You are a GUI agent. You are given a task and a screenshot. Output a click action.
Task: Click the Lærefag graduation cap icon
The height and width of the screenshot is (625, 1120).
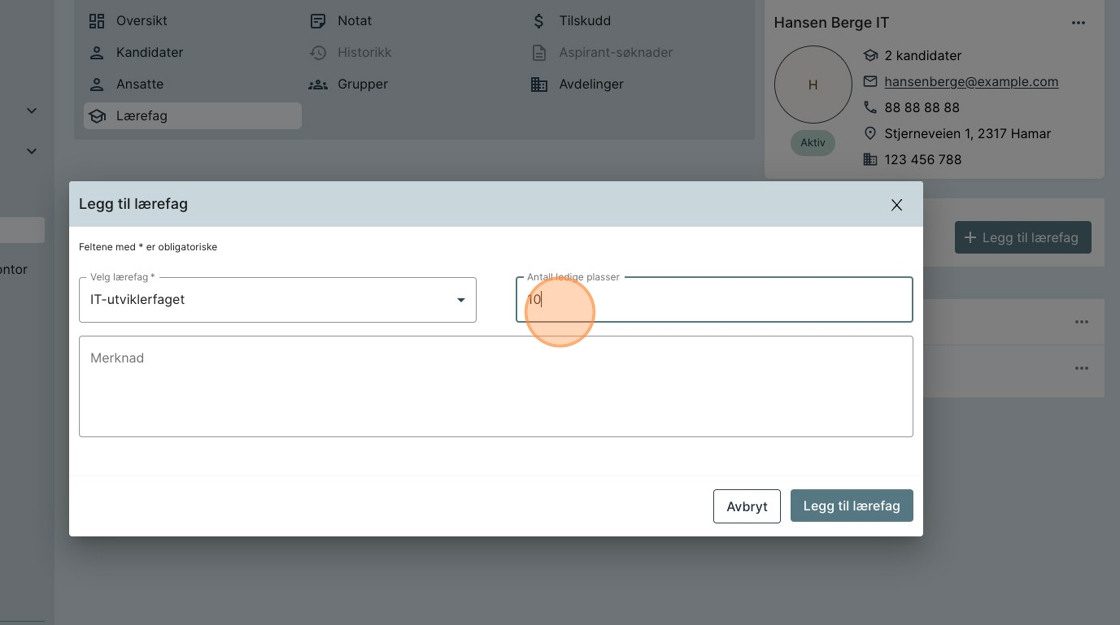coord(97,116)
